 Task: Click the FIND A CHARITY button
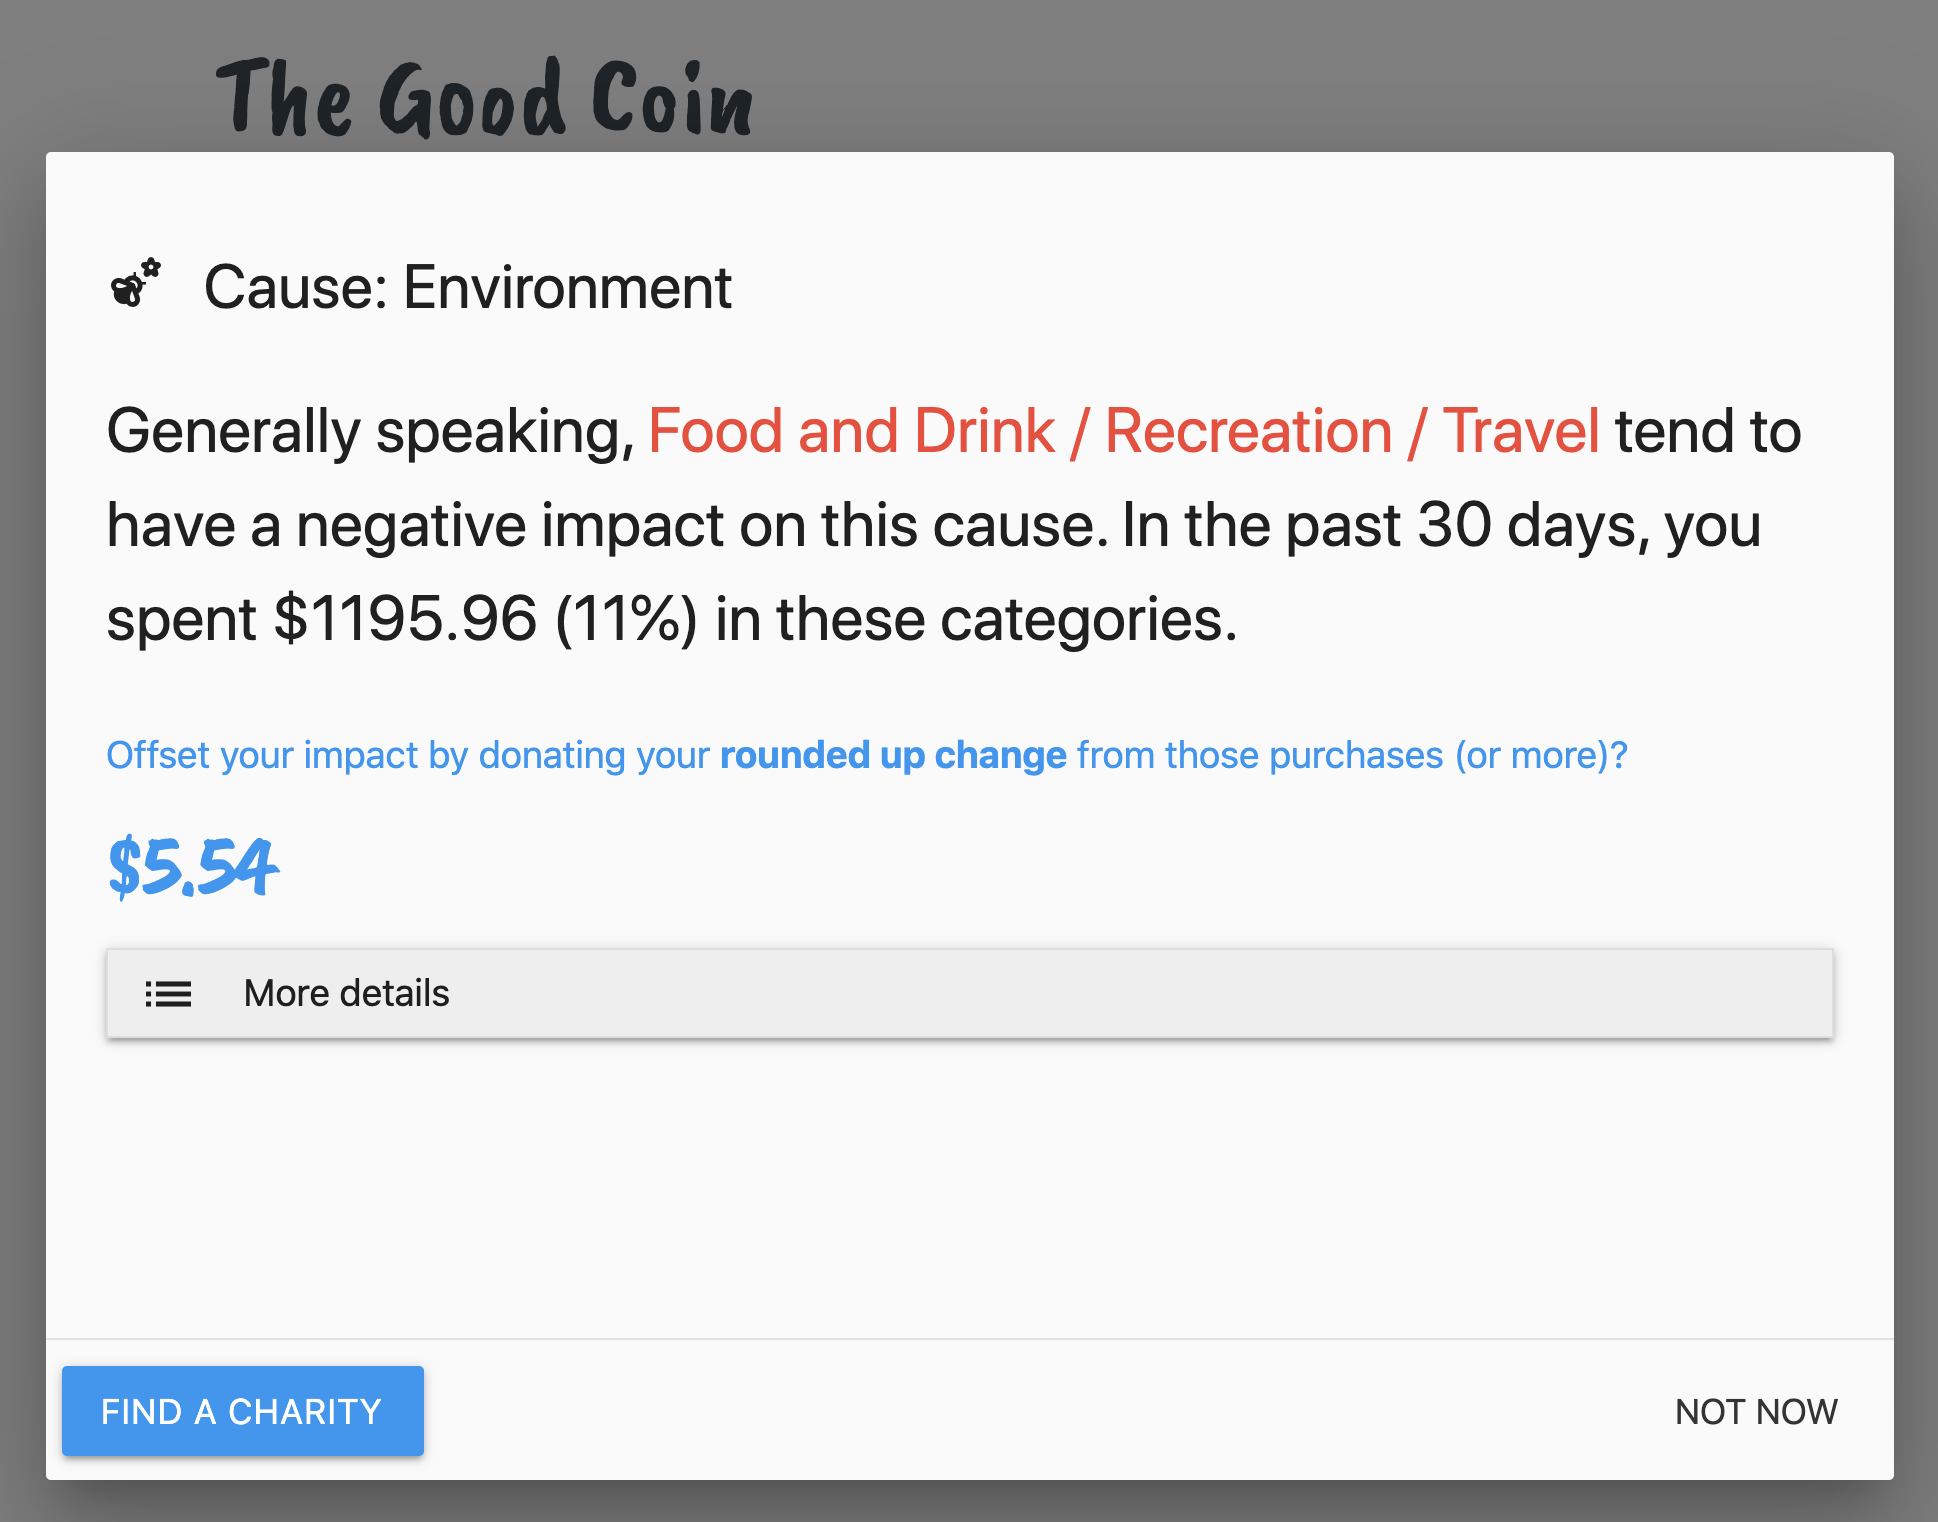click(242, 1411)
